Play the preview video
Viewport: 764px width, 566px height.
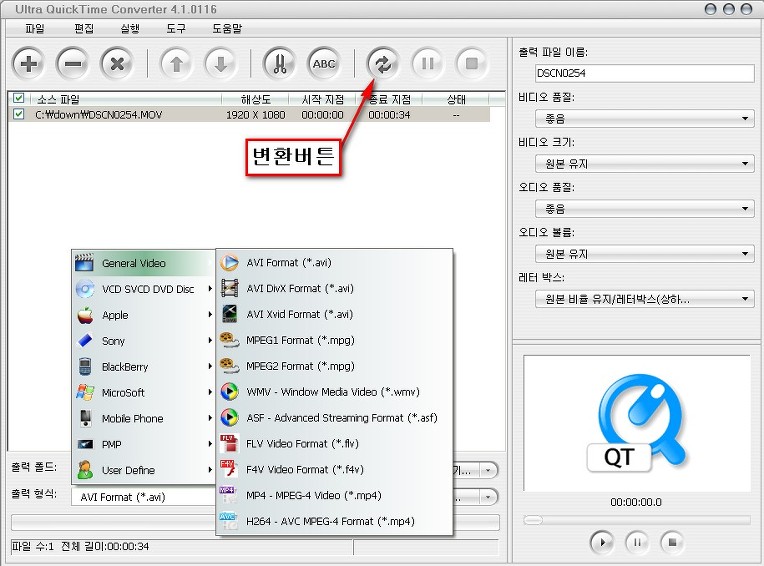602,542
